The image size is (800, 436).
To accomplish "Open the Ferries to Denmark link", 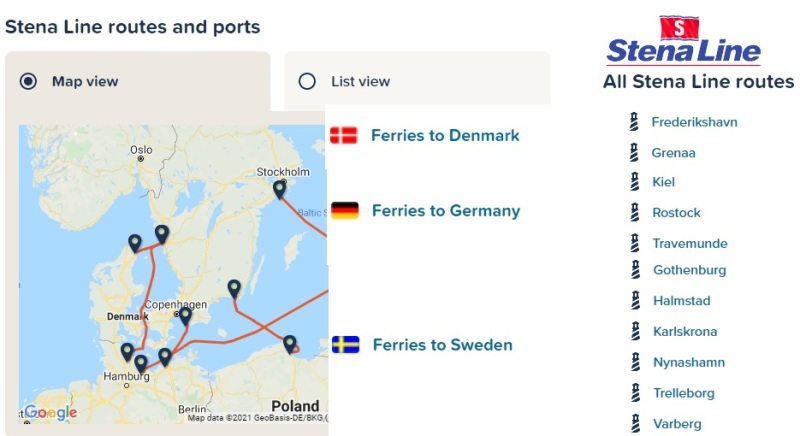I will 445,136.
